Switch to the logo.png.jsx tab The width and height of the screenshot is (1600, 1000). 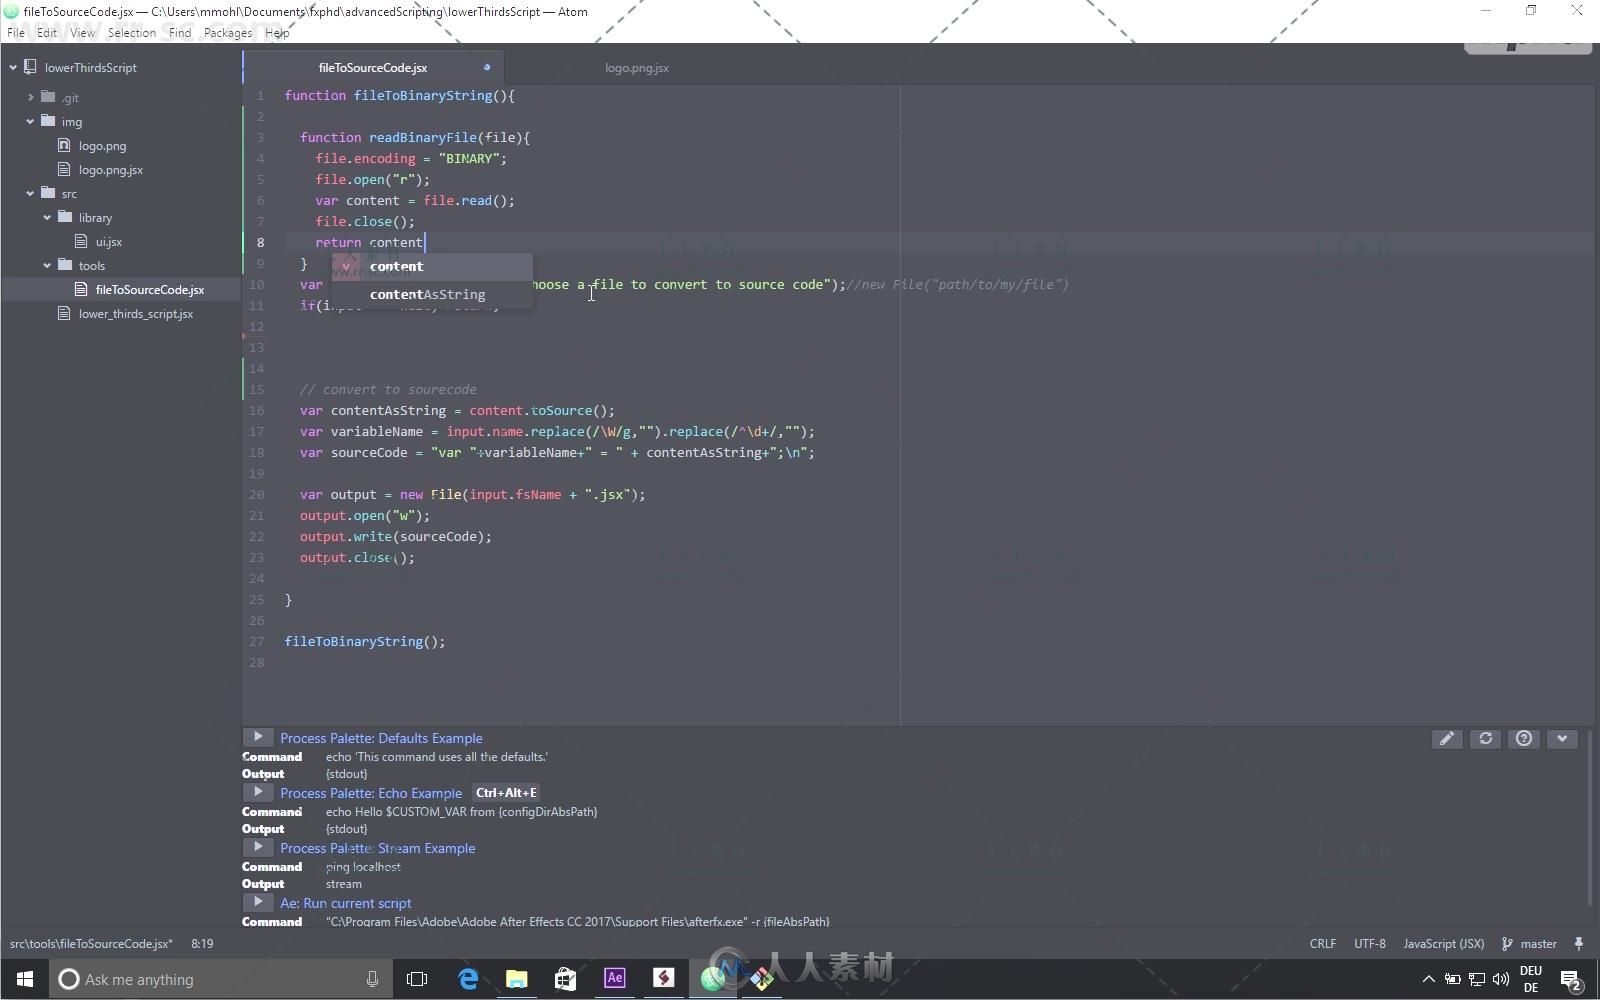point(637,67)
